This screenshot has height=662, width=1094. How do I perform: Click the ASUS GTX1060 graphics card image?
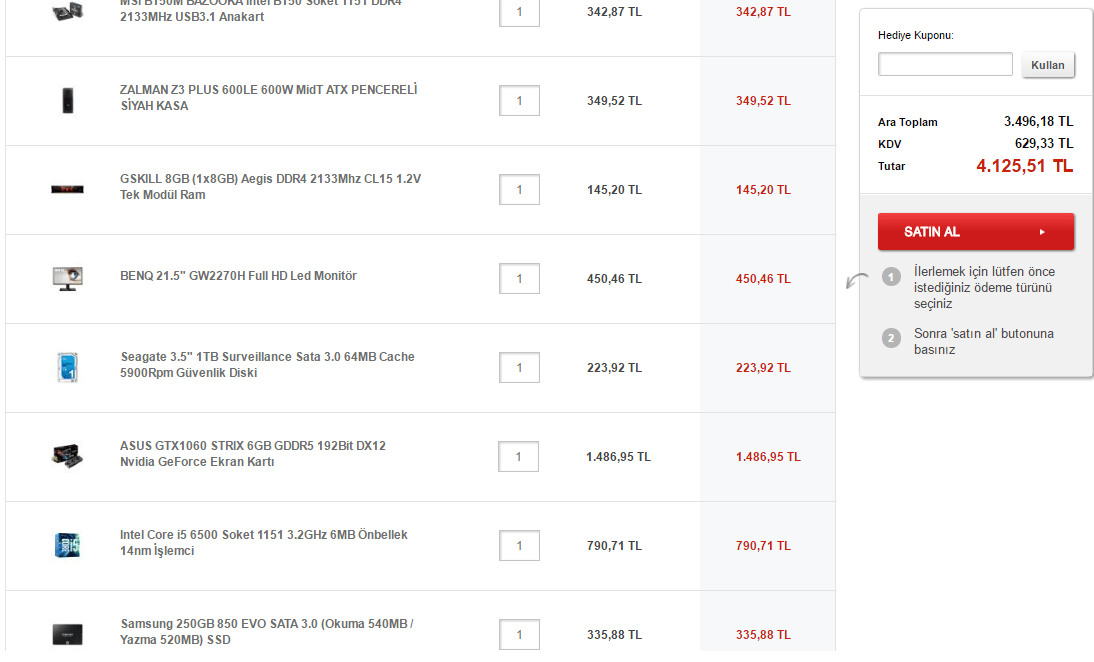pos(67,456)
